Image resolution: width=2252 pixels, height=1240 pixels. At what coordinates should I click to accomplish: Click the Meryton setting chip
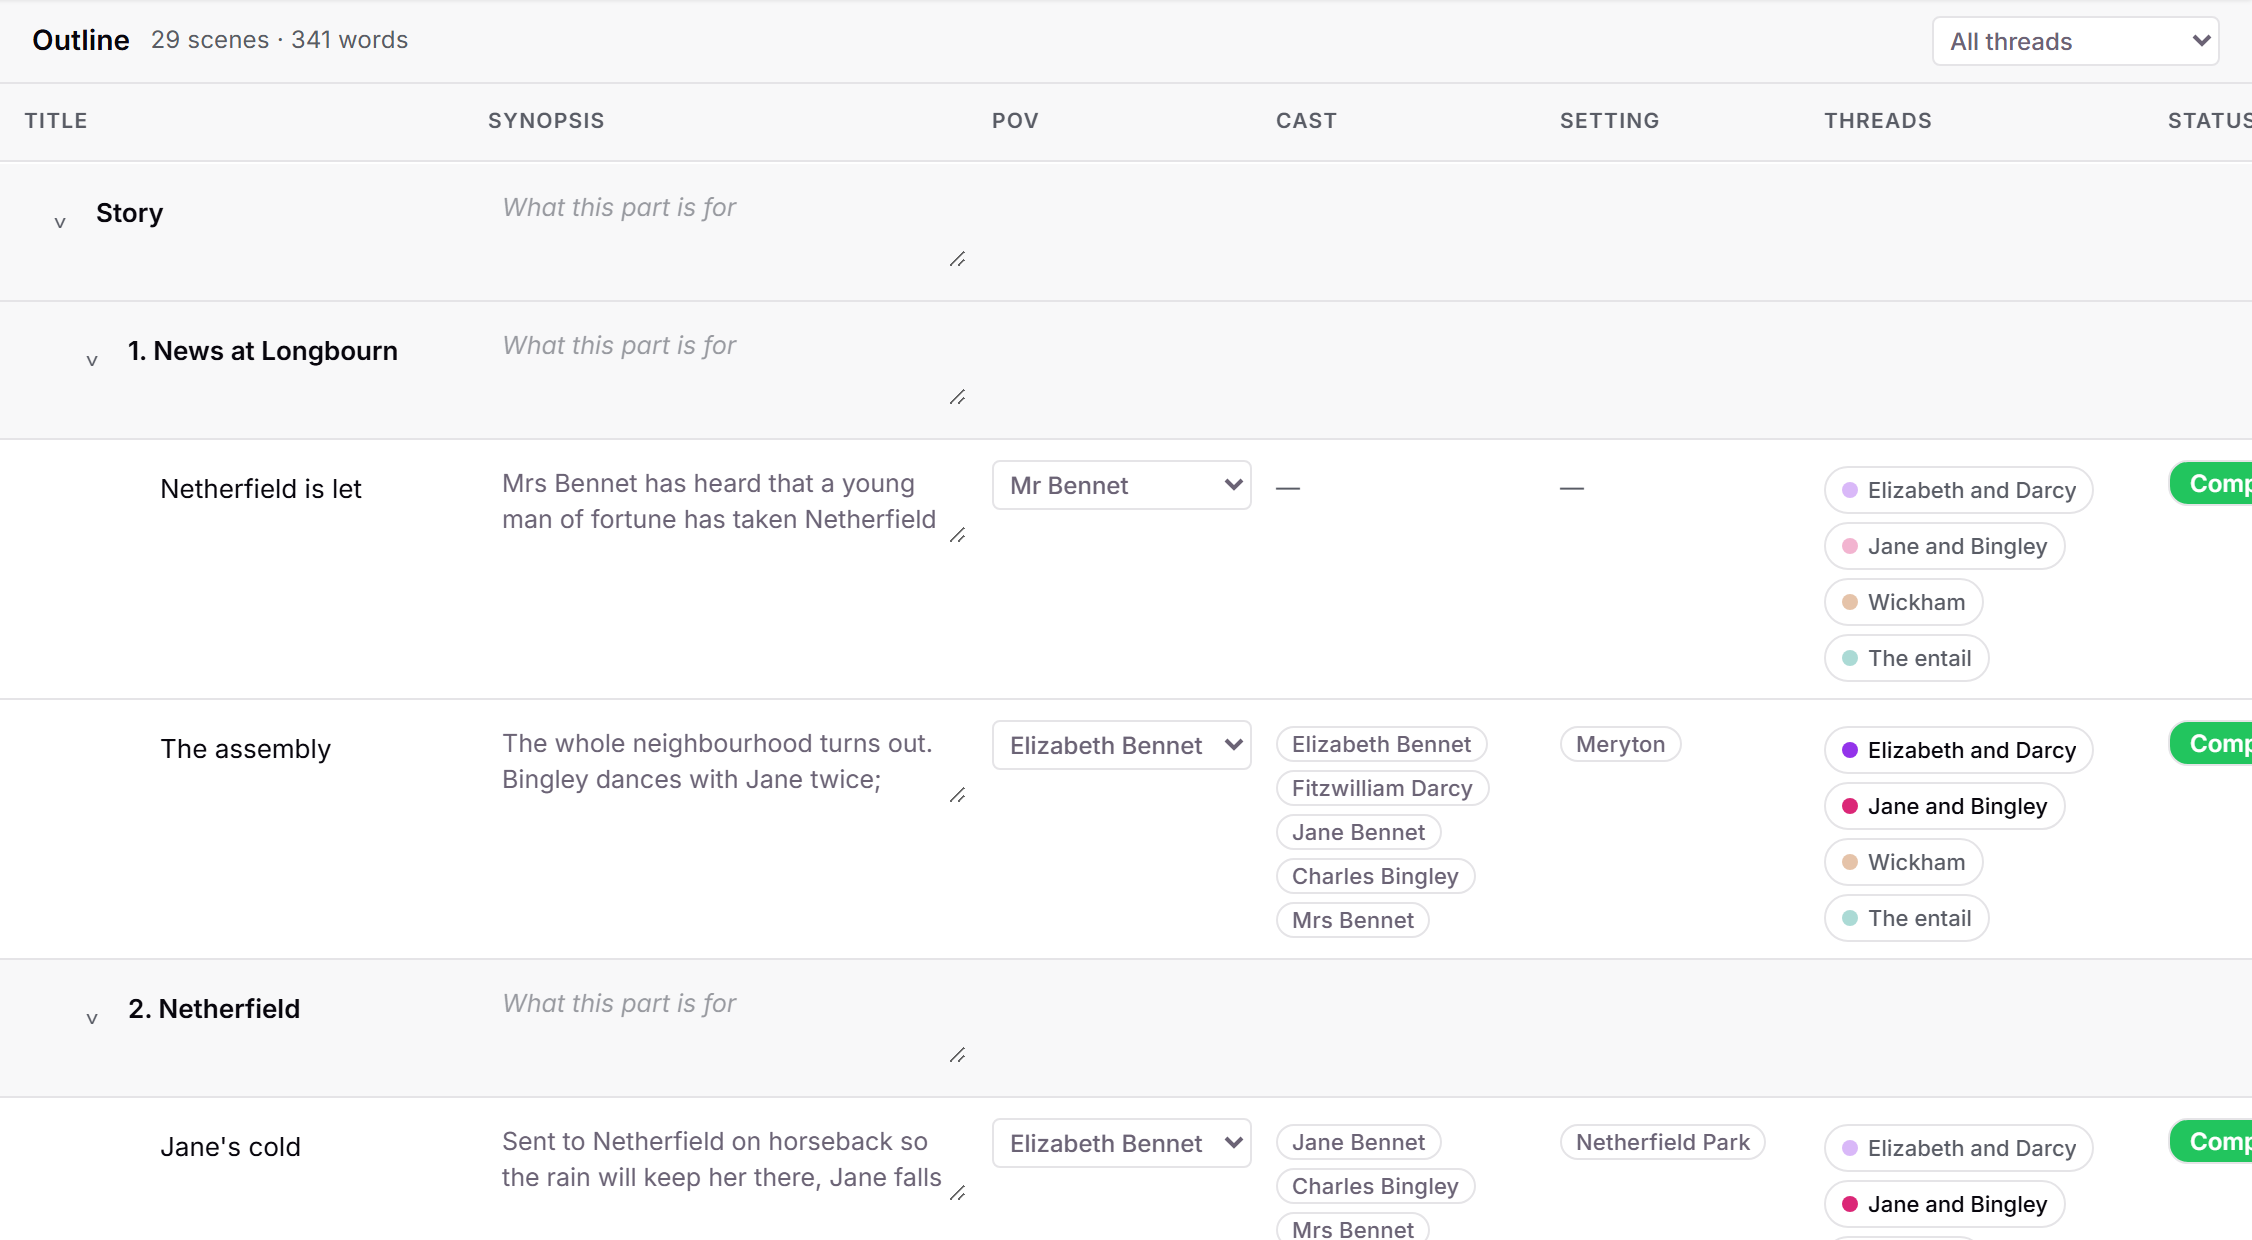point(1620,744)
